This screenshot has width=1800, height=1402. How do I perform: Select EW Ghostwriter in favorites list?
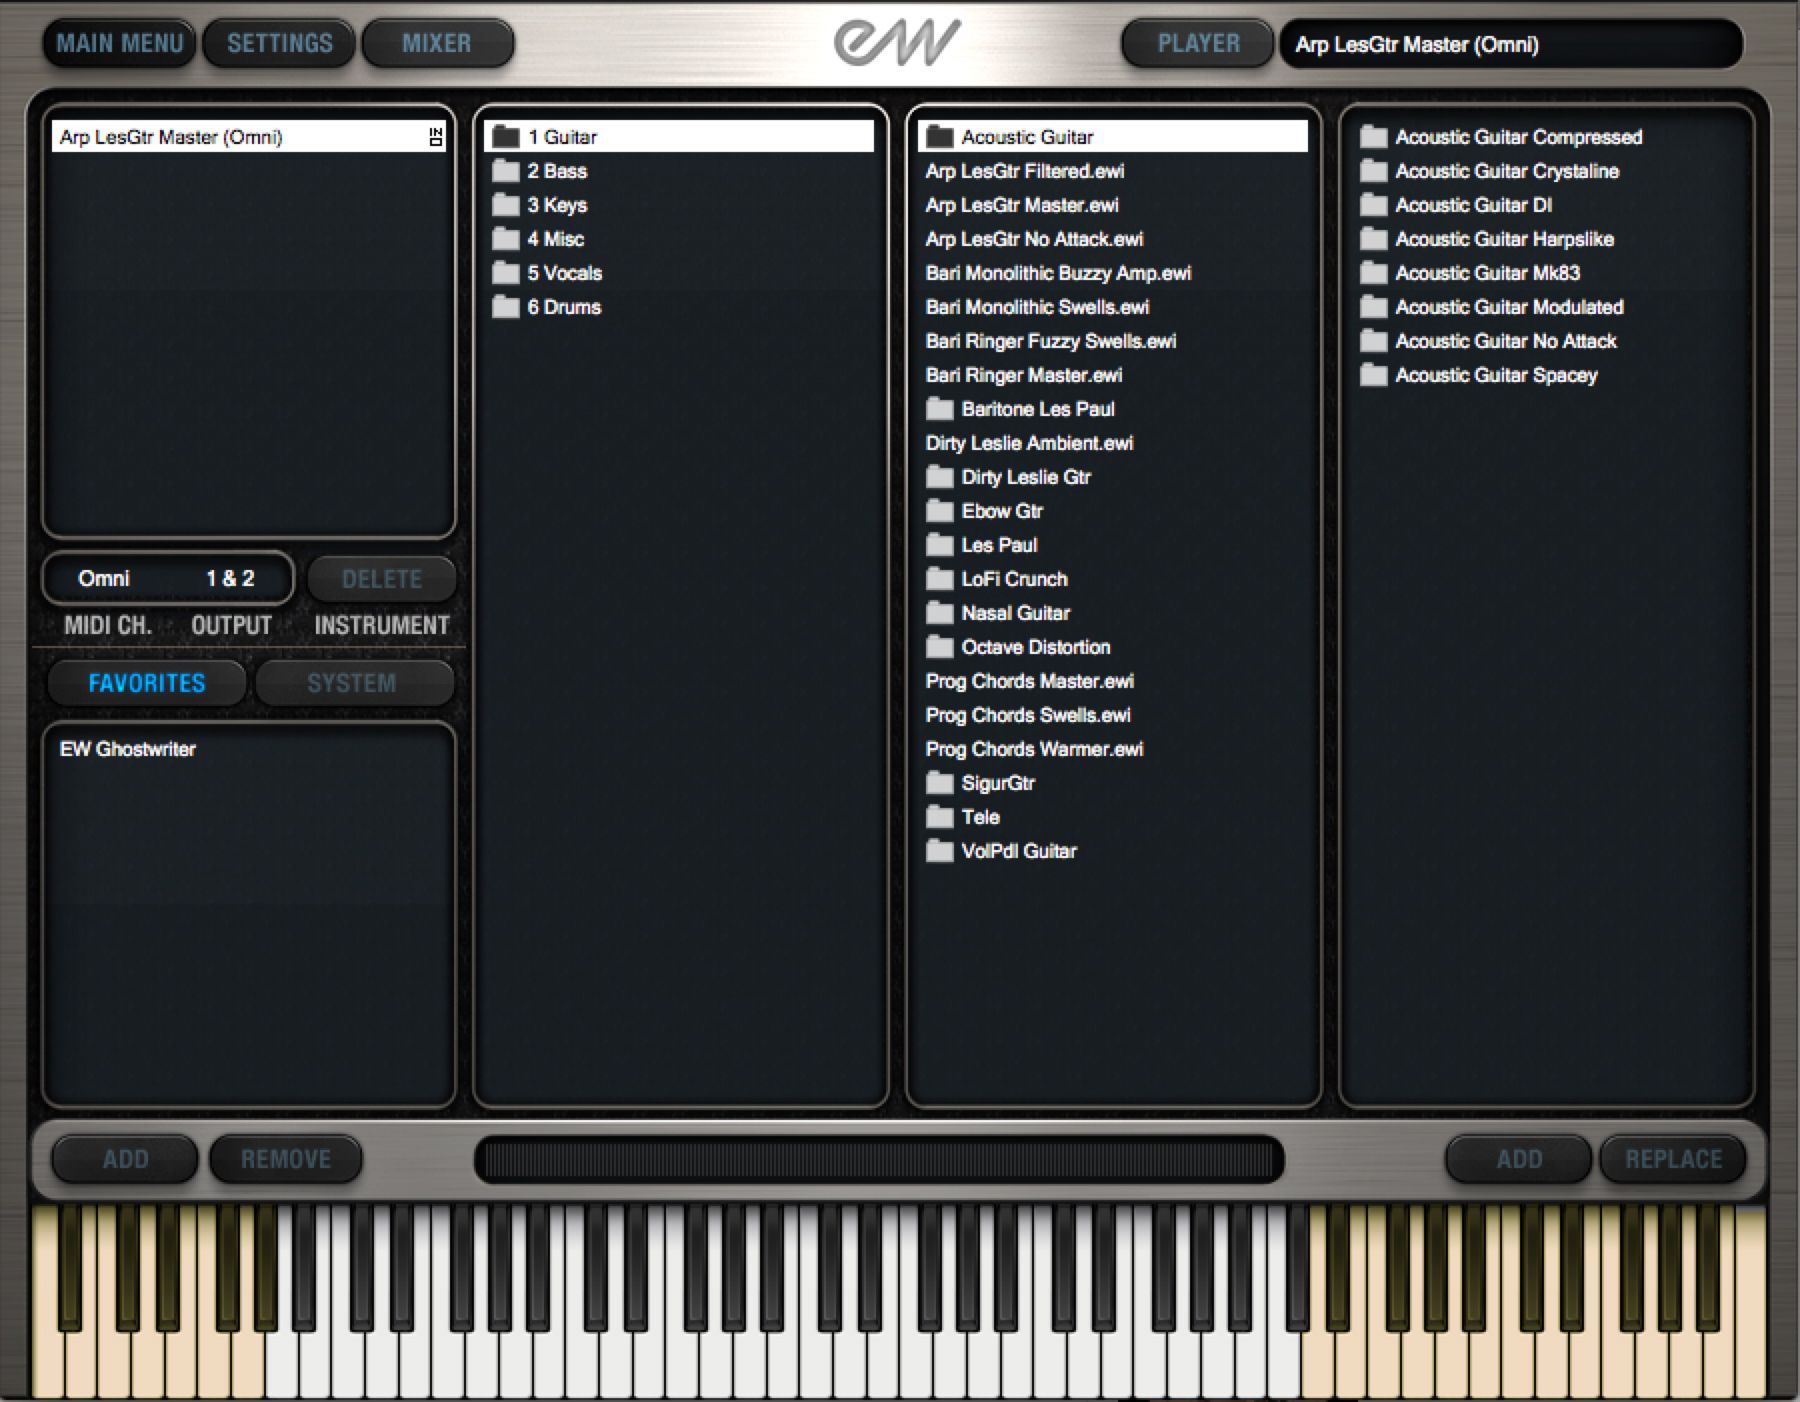tap(127, 749)
